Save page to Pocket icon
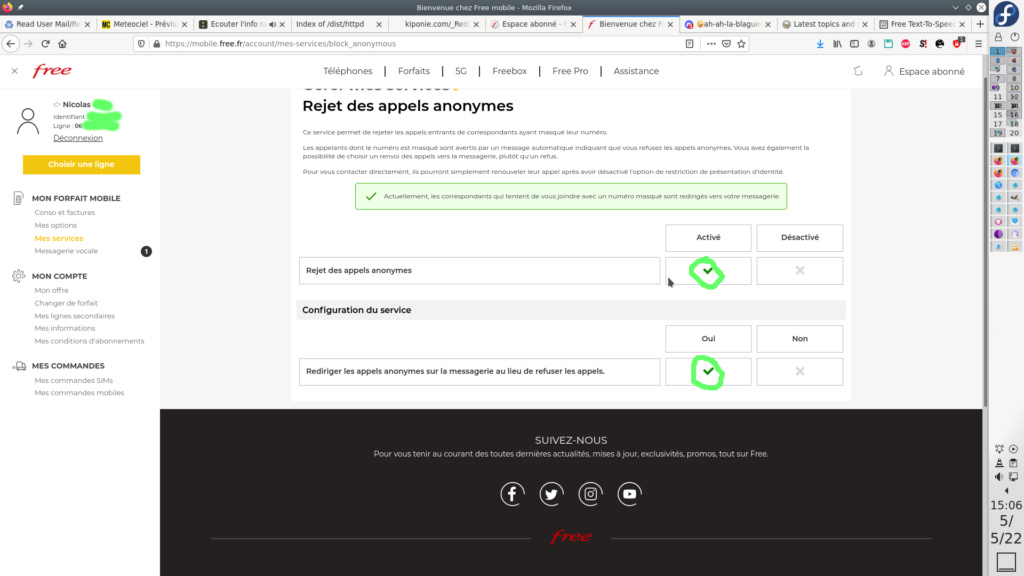Screen dimensions: 1024x576 tap(726, 44)
